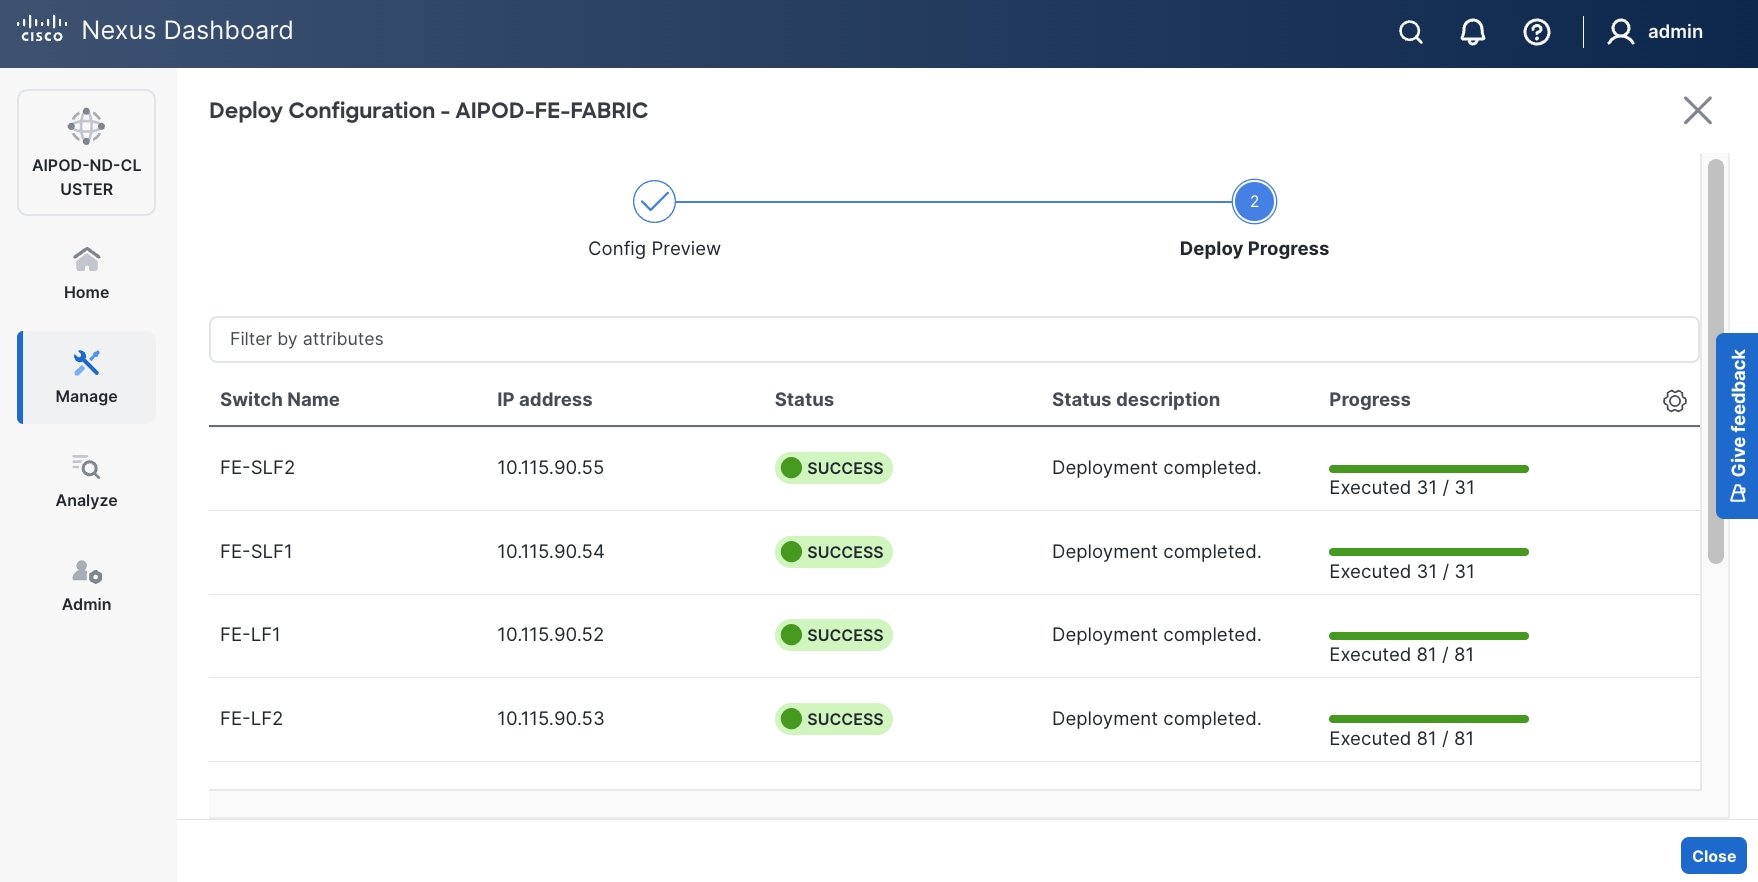Open table column settings gear icon
1758x882 pixels.
pyautogui.click(x=1674, y=401)
